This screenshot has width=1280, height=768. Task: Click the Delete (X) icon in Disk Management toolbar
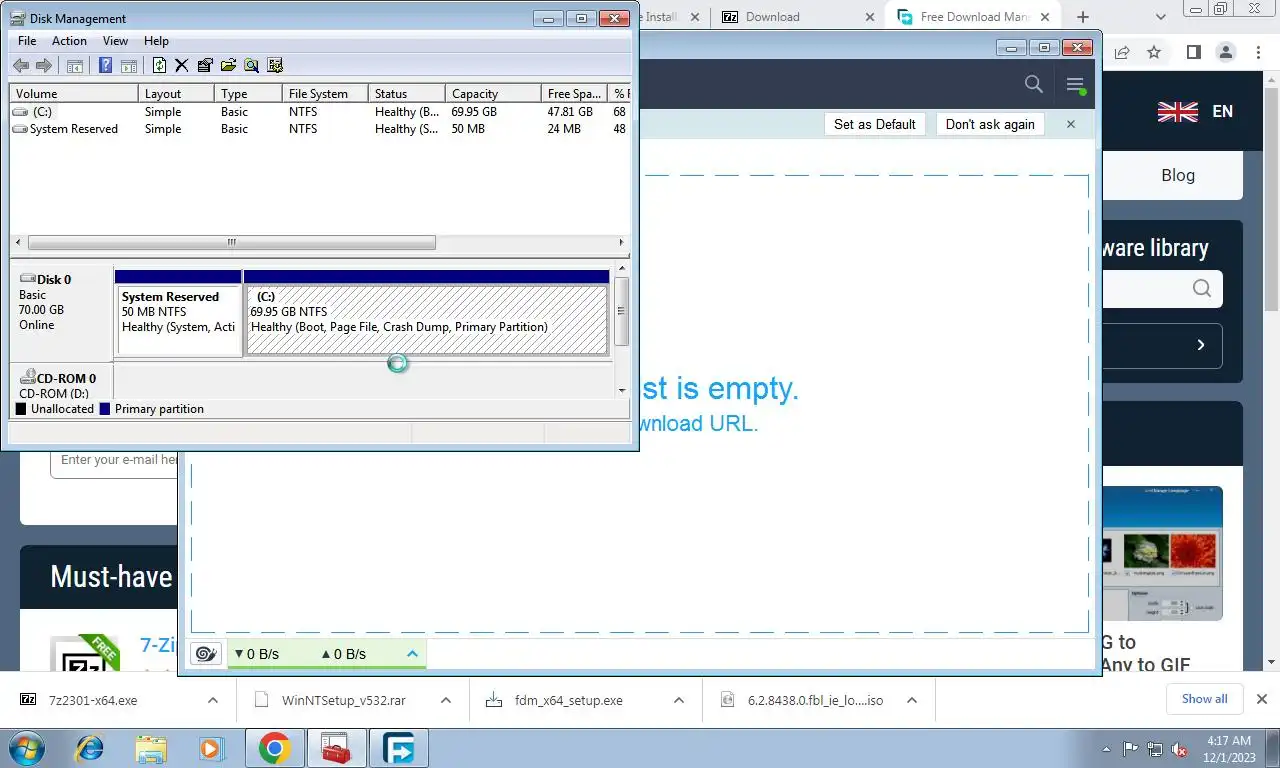(182, 66)
